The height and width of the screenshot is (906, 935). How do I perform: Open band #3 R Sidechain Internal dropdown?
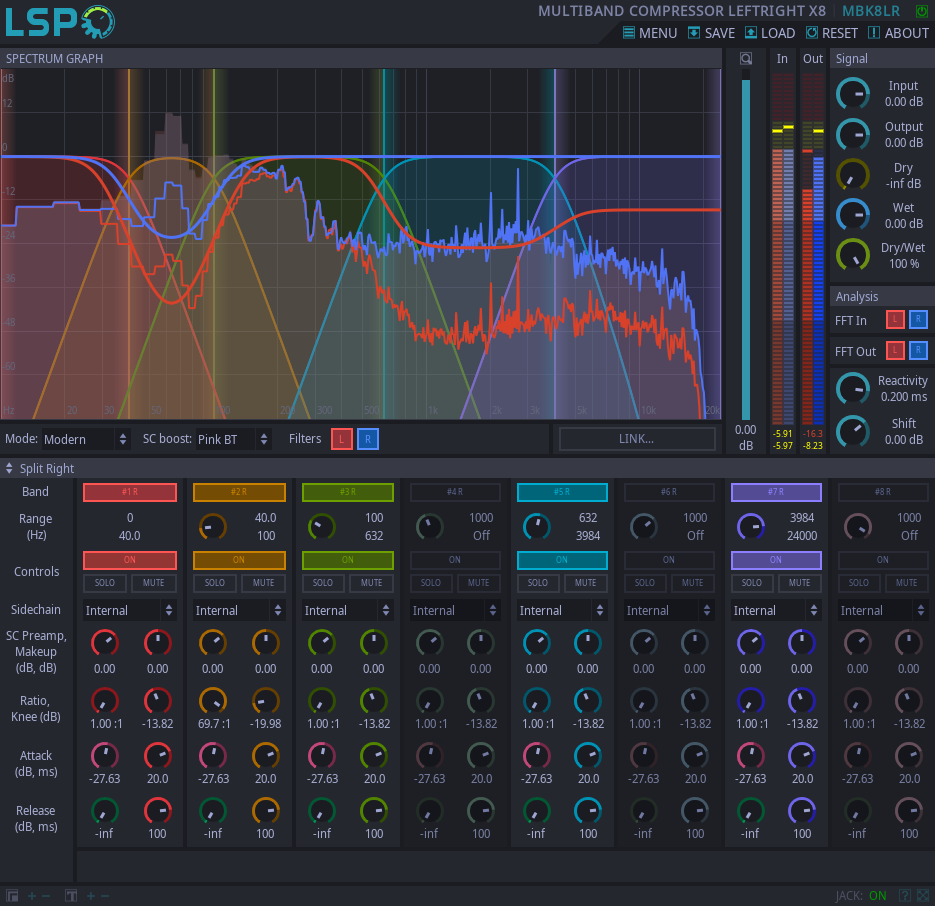point(348,610)
